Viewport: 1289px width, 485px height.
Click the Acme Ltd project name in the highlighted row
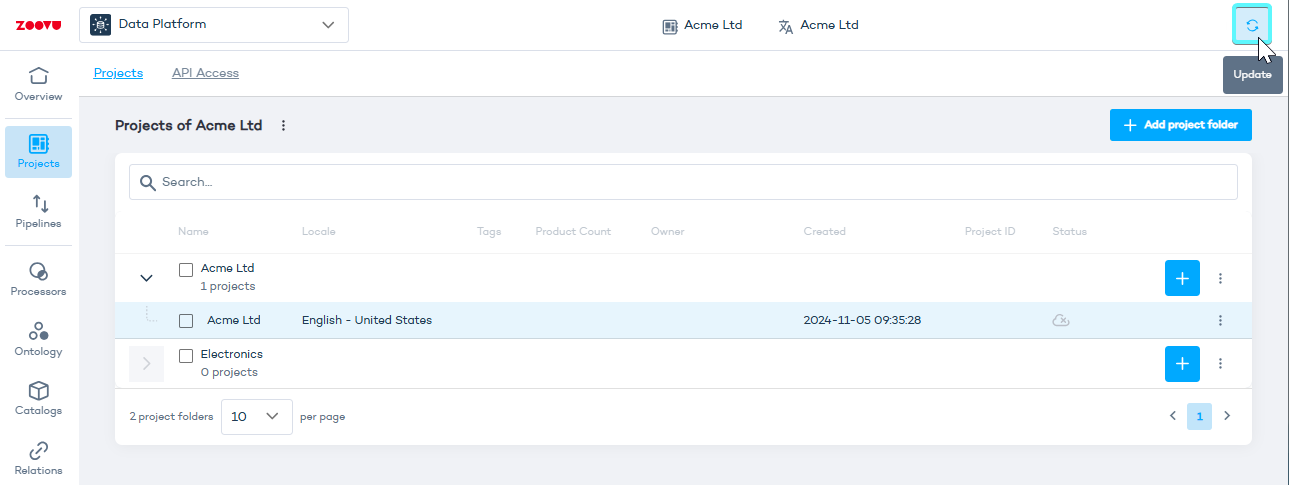[x=234, y=320]
